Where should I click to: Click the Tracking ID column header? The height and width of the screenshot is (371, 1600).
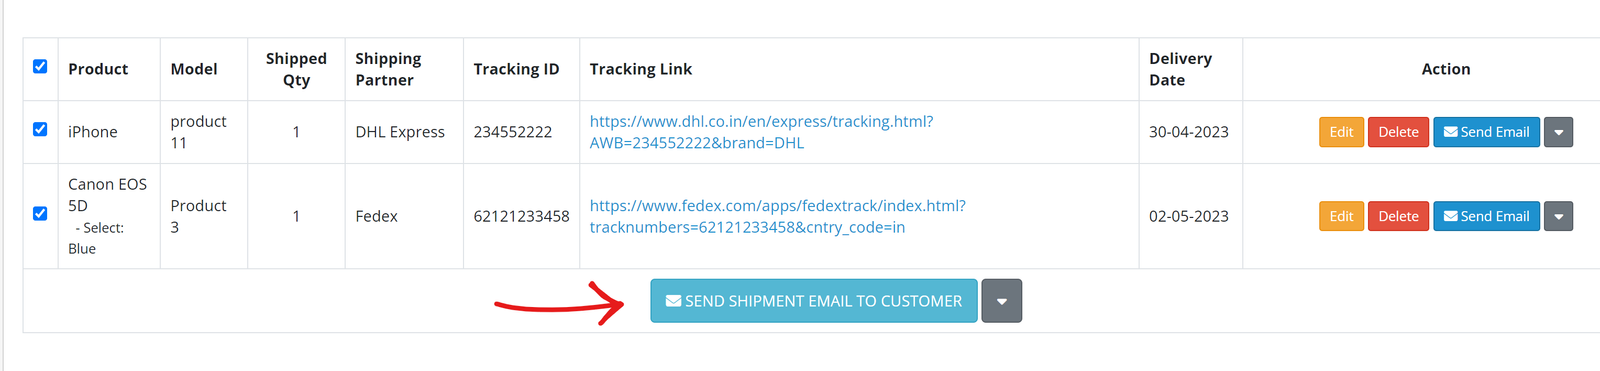tap(516, 69)
